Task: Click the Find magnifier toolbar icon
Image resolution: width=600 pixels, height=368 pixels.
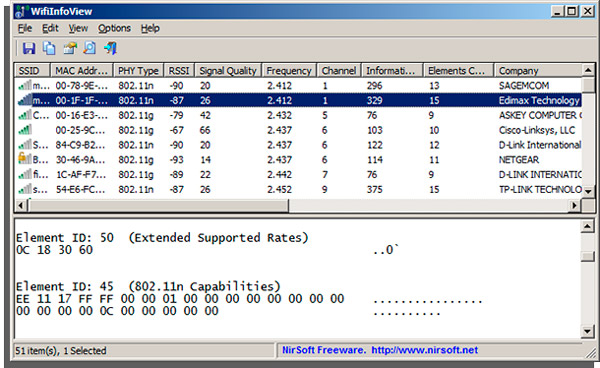Action: coord(90,48)
